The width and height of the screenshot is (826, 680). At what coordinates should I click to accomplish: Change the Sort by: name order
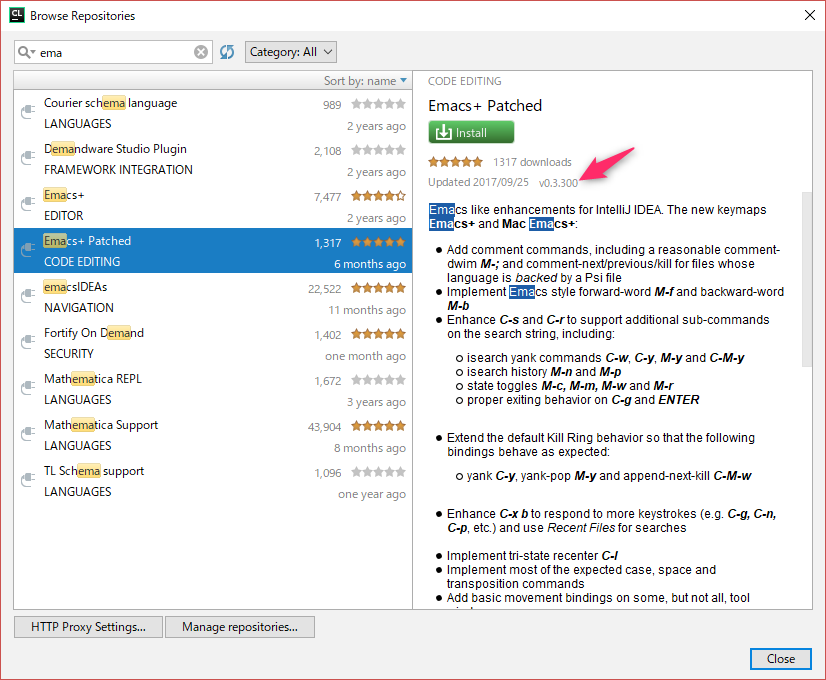pos(365,81)
